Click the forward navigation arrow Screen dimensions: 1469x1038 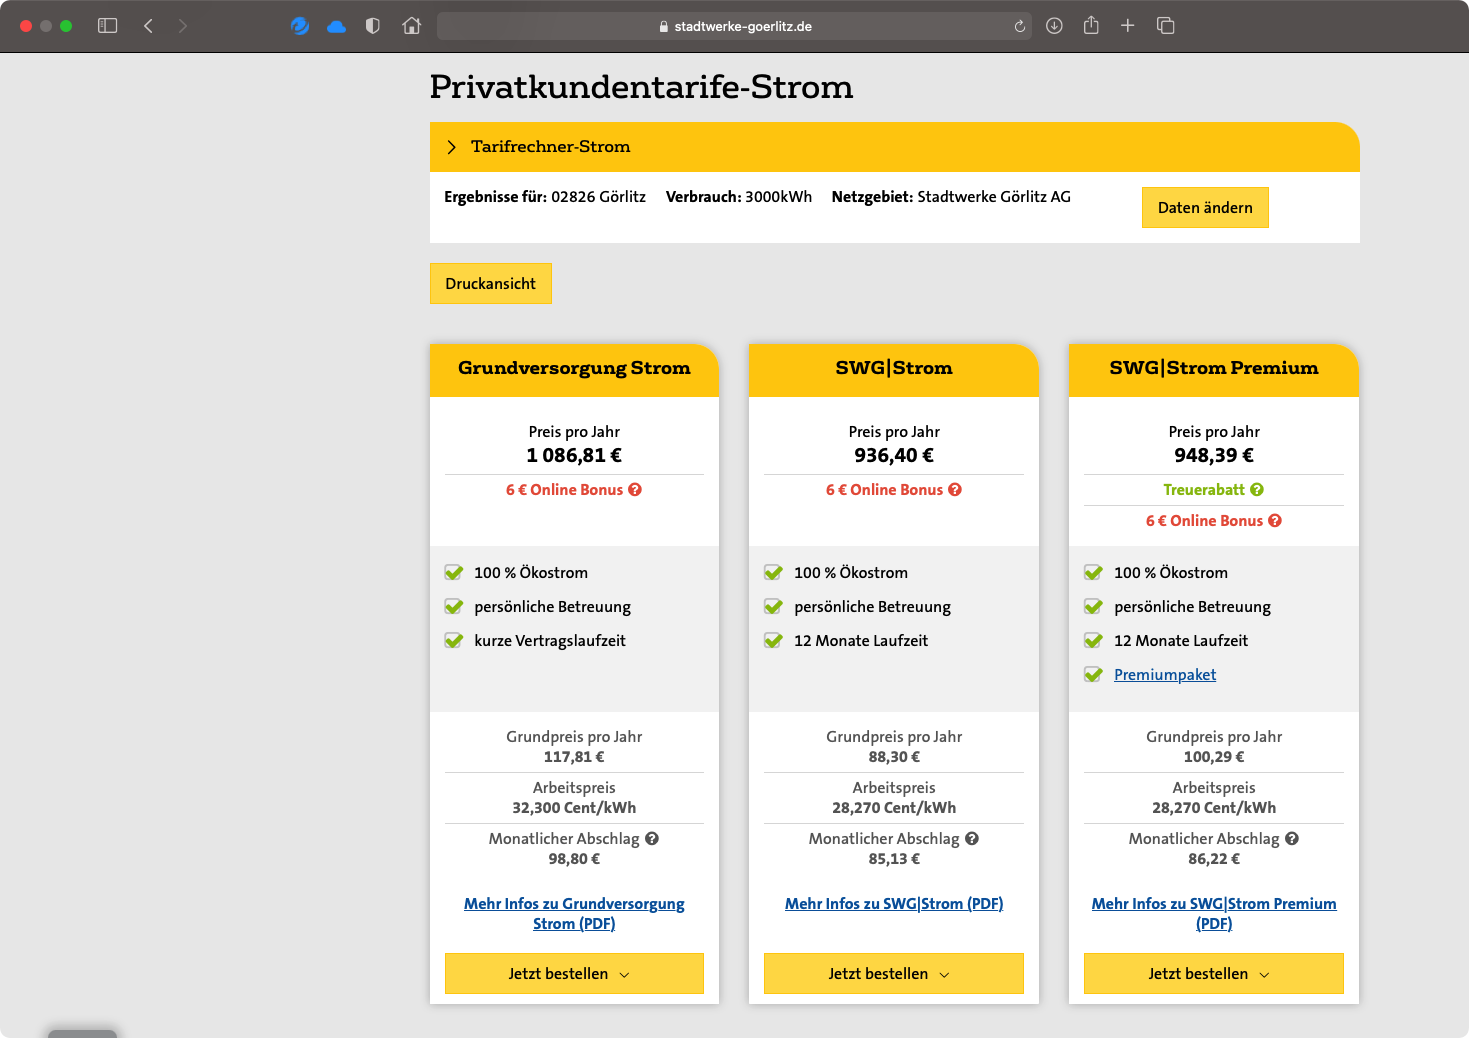pyautogui.click(x=182, y=26)
